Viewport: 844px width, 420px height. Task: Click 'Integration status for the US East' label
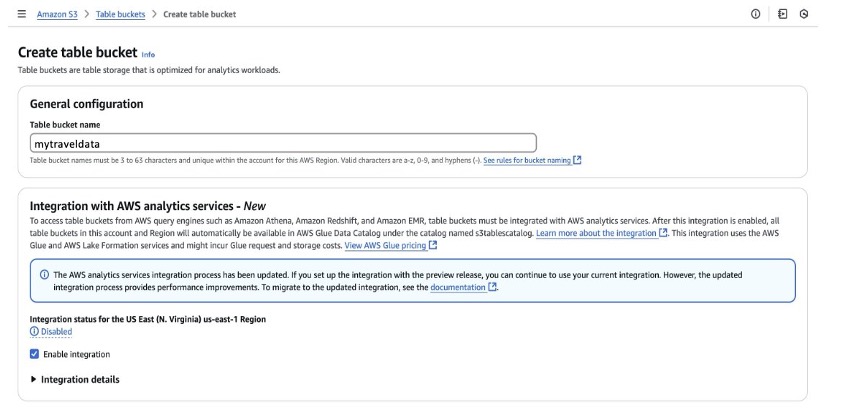[x=148, y=319]
